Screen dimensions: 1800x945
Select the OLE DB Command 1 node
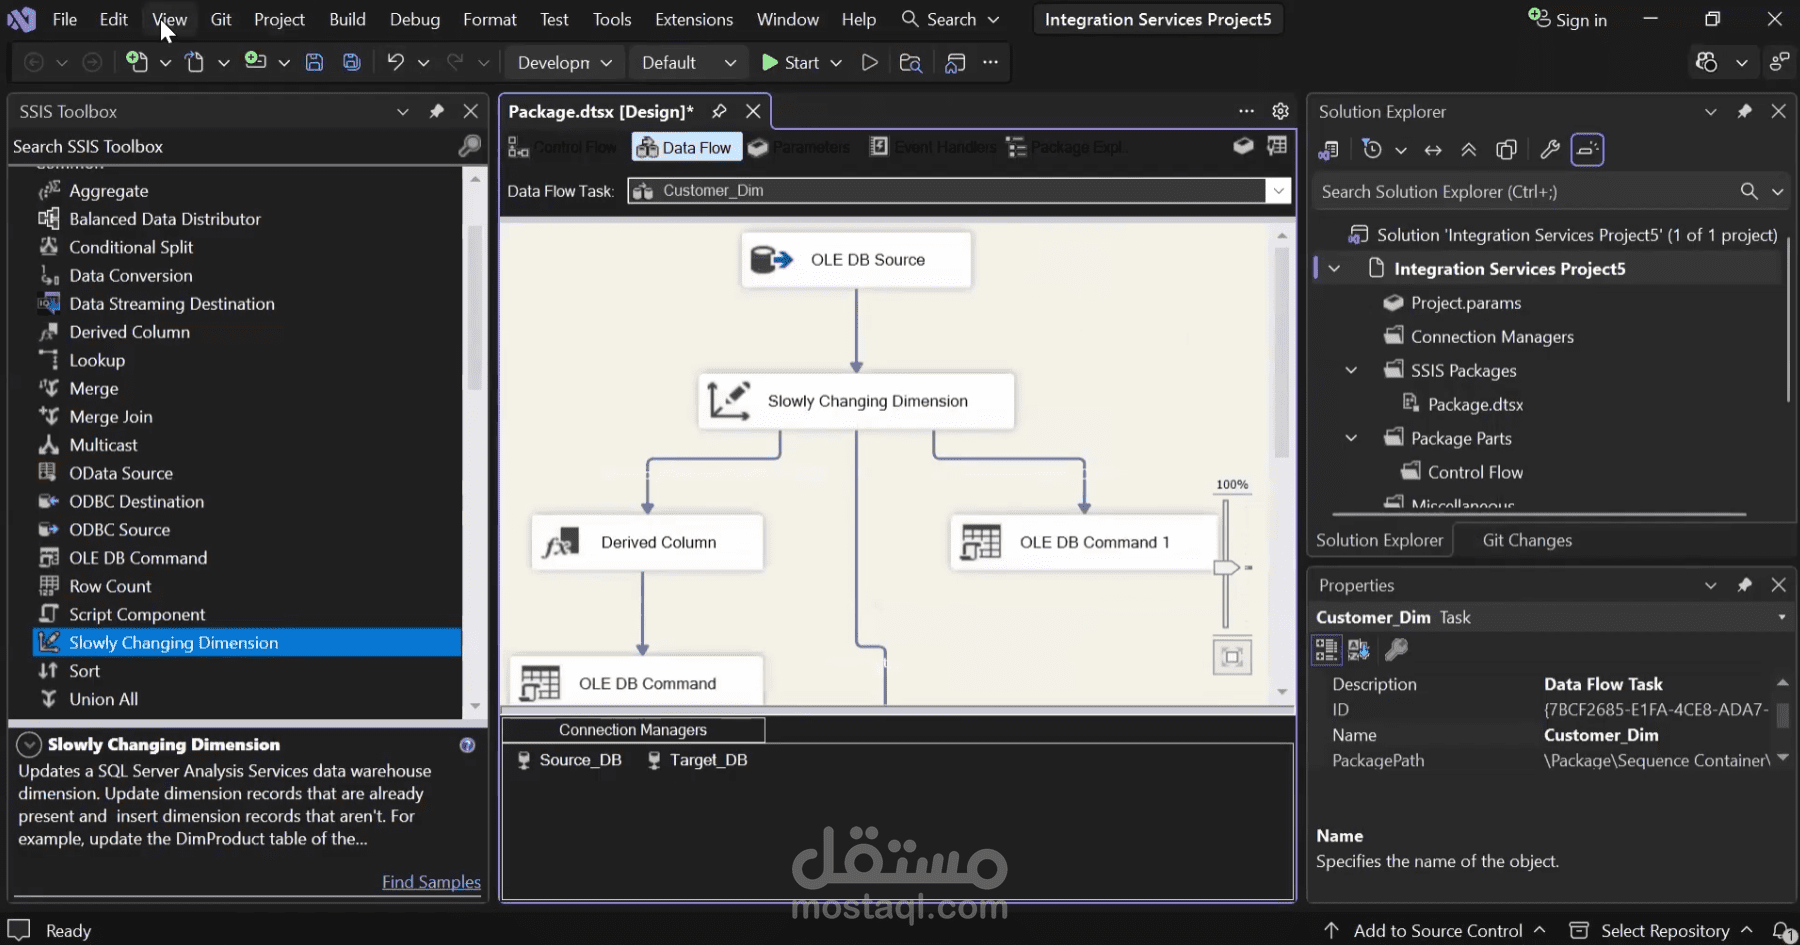[1084, 542]
